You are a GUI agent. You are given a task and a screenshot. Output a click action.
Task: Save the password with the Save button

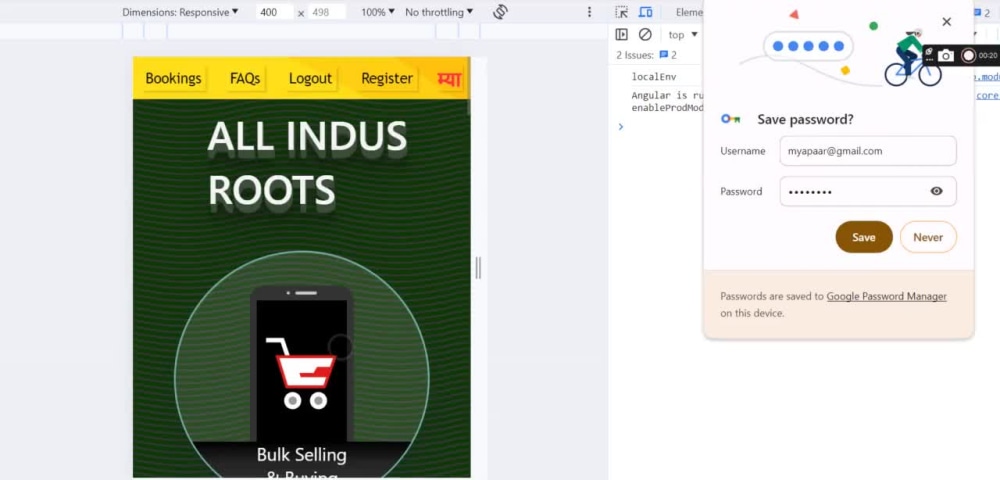tap(864, 237)
